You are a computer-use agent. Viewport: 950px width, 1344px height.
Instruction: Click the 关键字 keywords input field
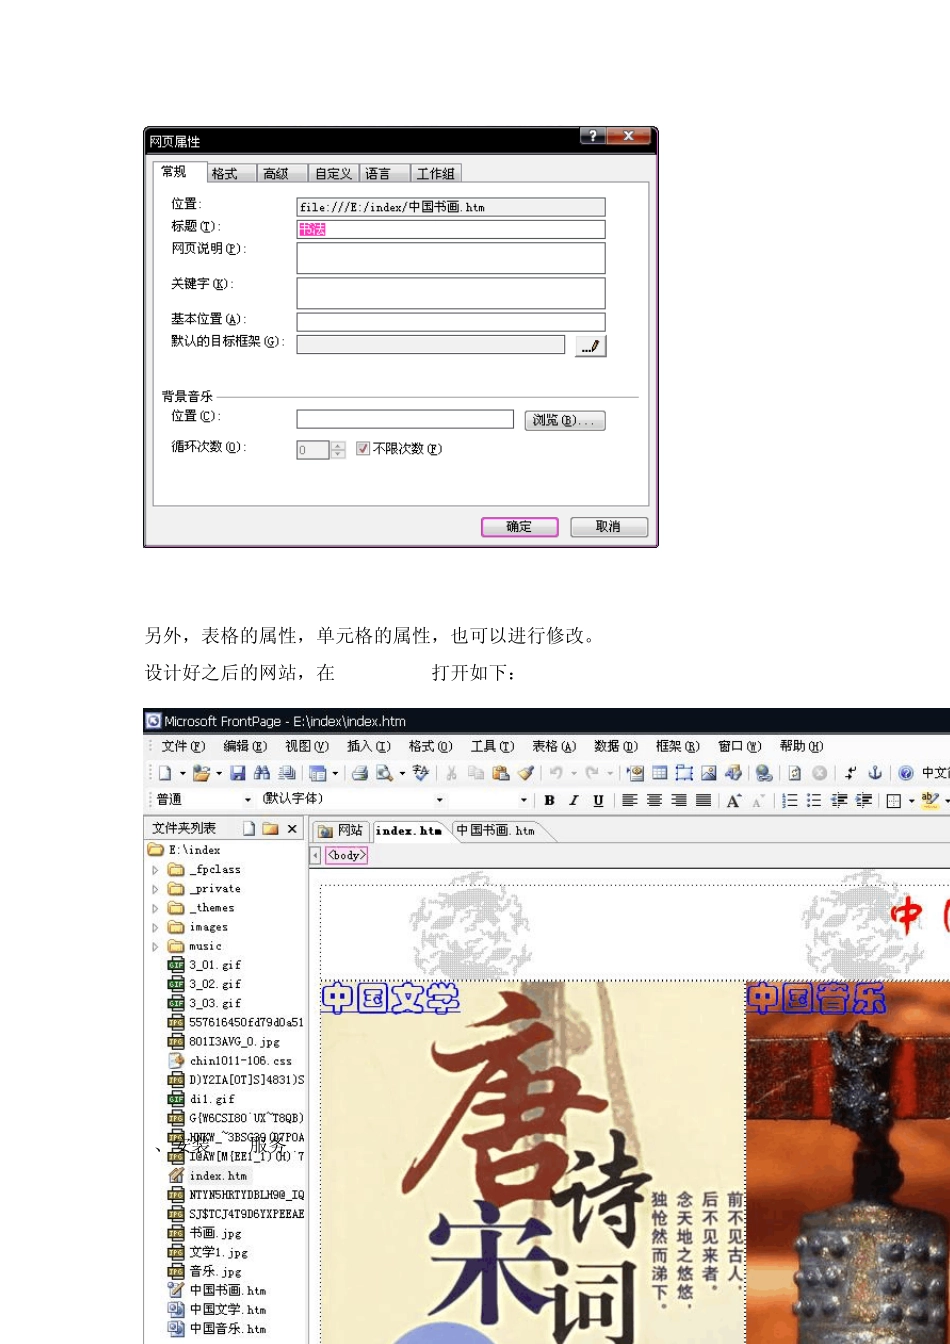click(451, 293)
